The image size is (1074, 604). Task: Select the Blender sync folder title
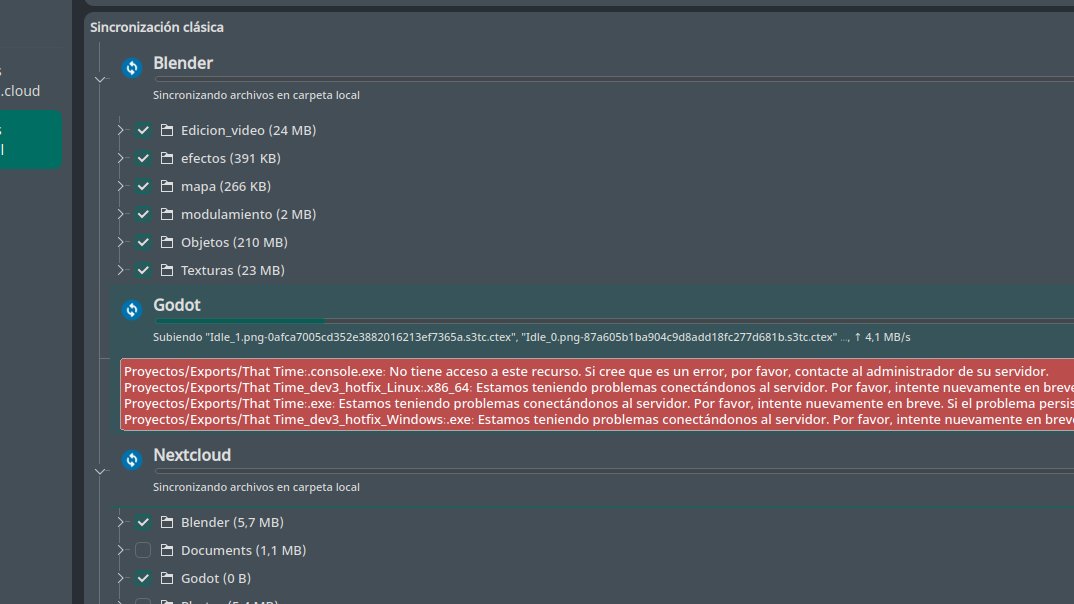pos(183,63)
